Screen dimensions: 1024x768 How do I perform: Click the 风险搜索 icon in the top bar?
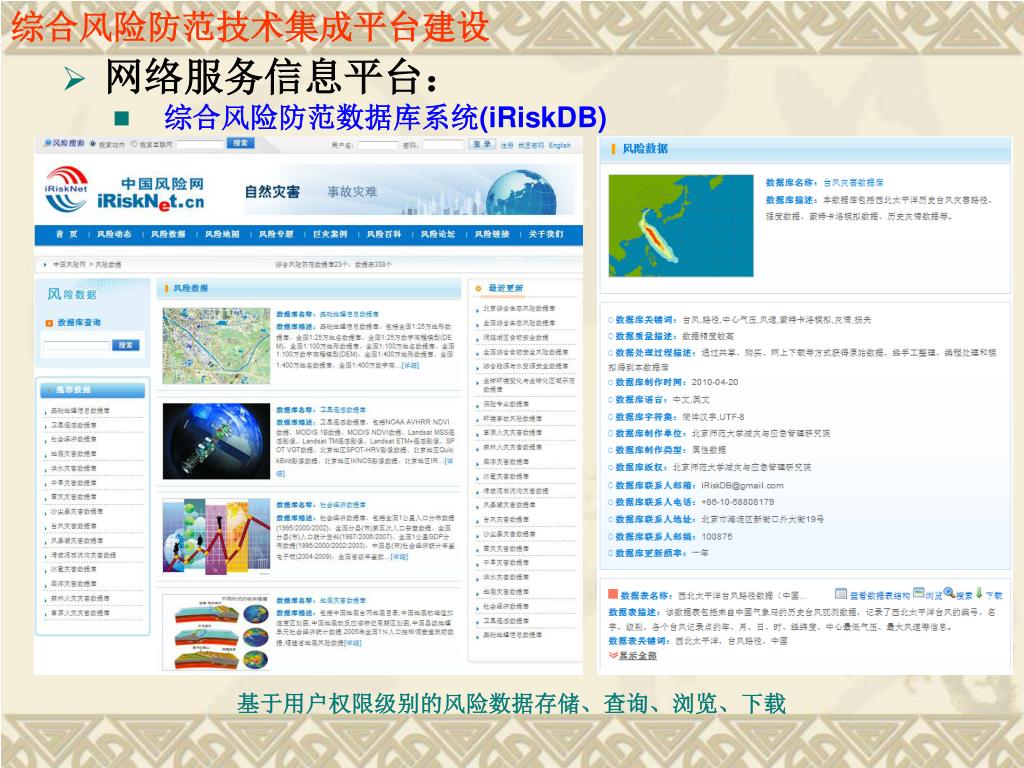click(x=48, y=143)
